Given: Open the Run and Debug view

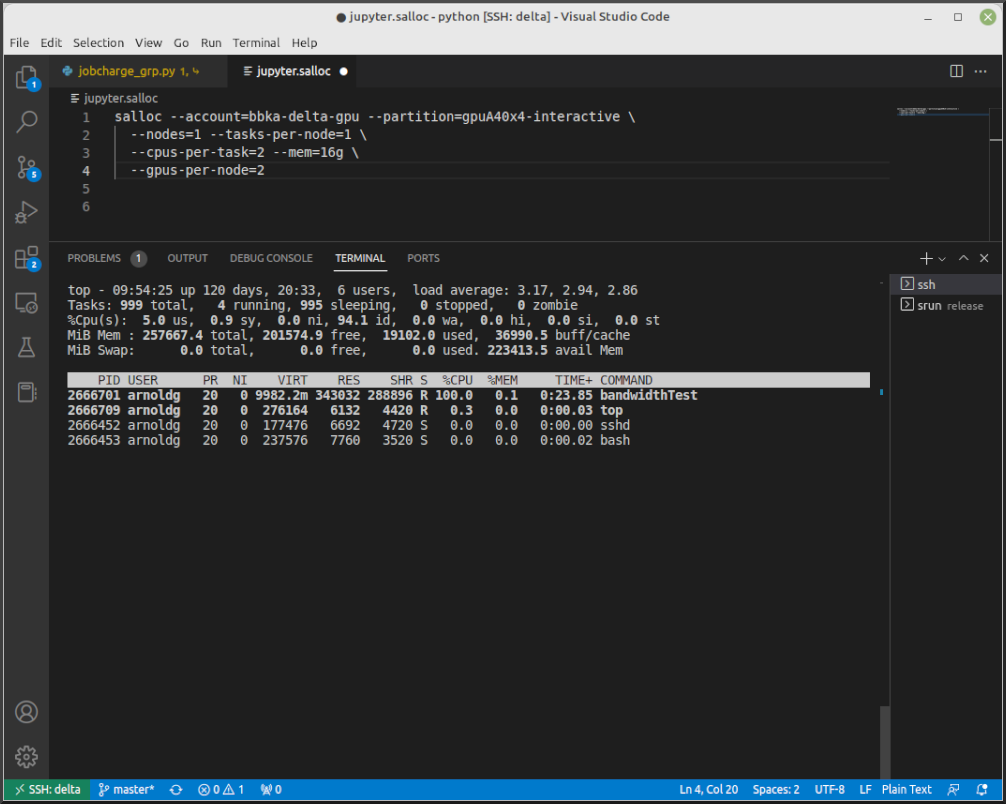Looking at the screenshot, I should click(27, 212).
